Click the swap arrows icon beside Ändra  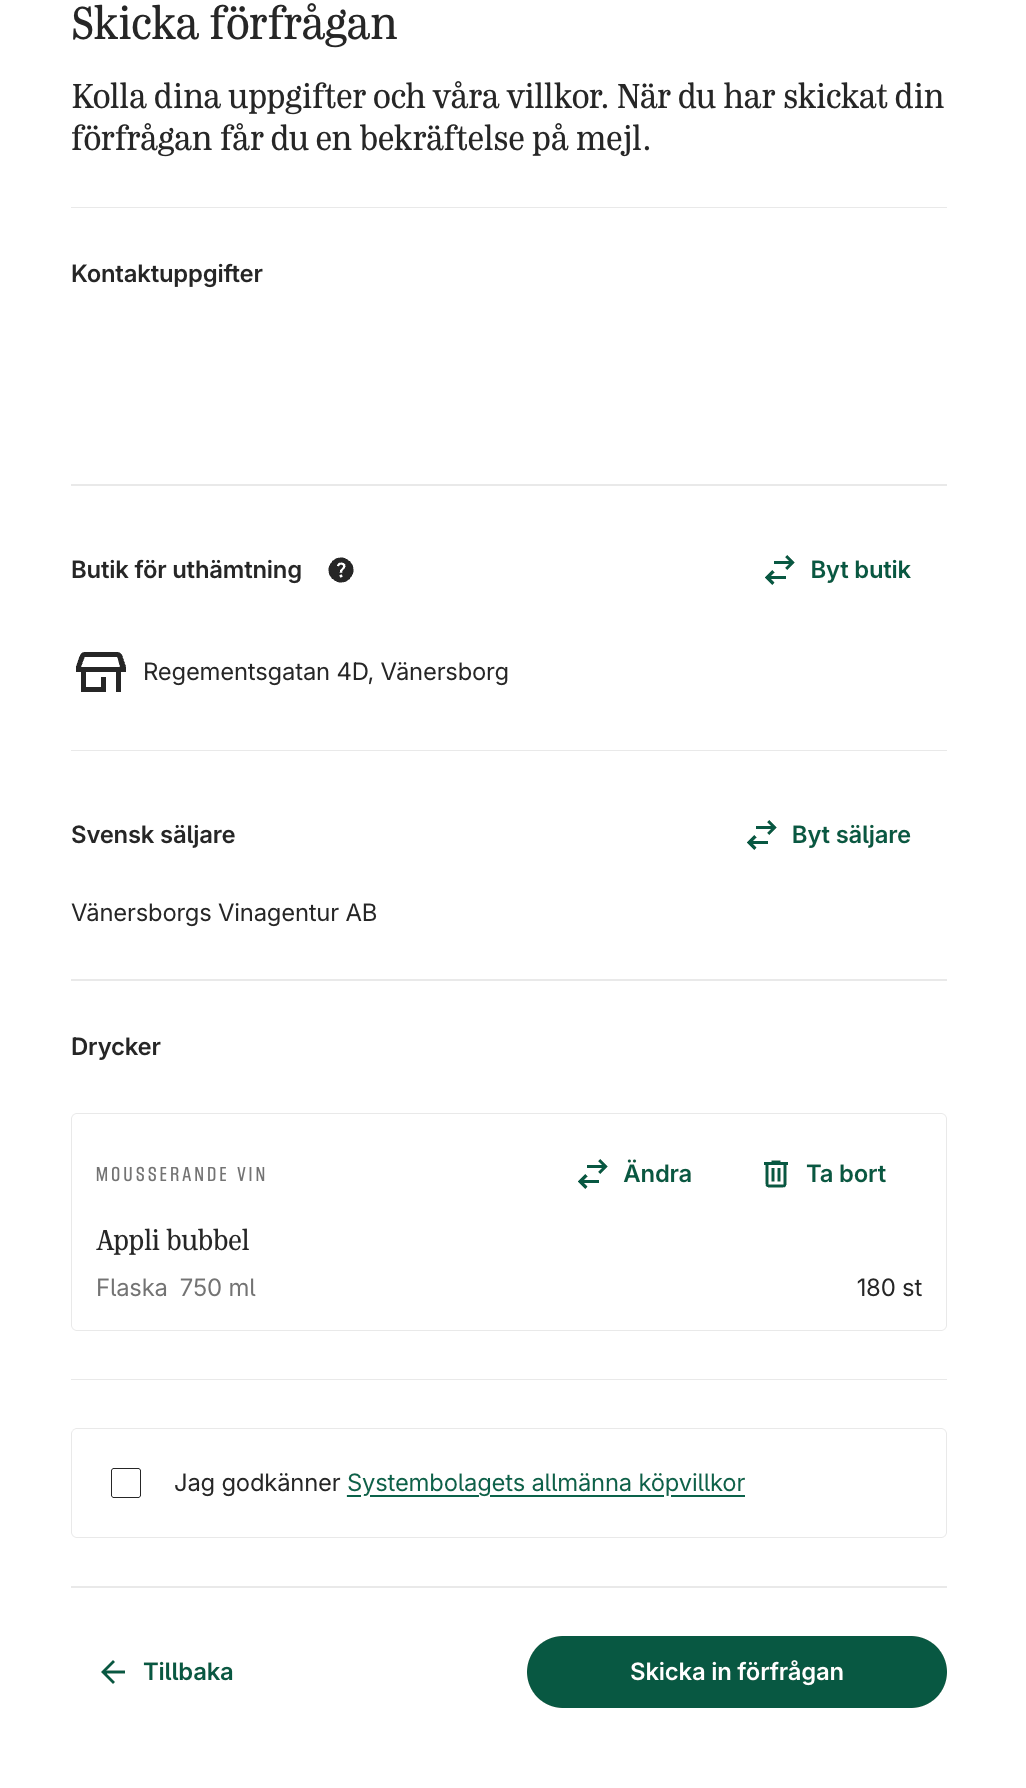593,1174
